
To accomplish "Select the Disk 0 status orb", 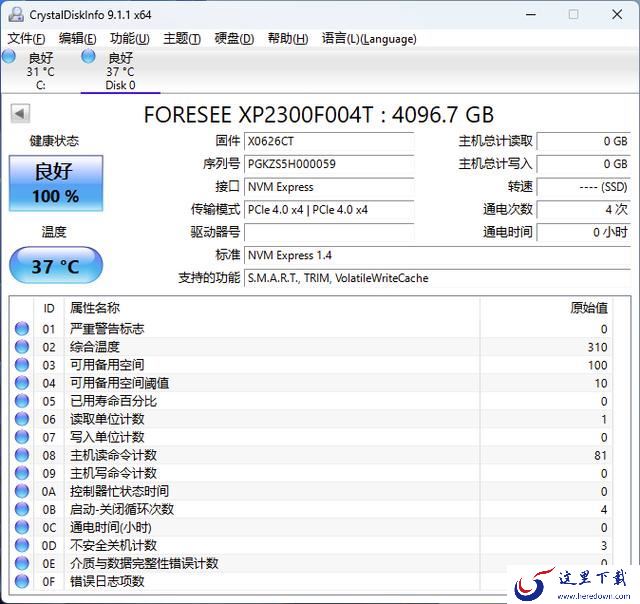I will point(89,56).
